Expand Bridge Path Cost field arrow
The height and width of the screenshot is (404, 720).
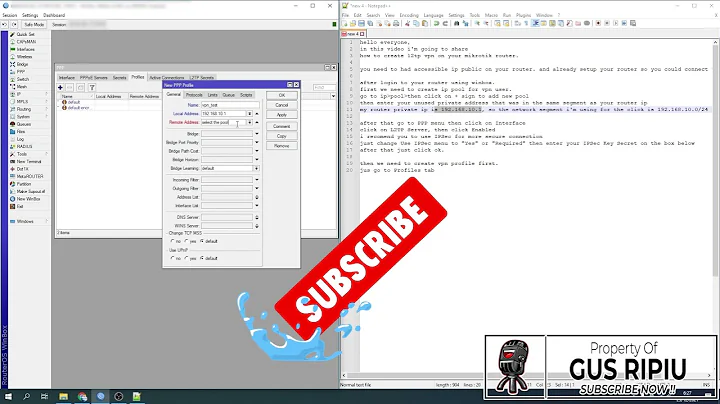[257, 151]
